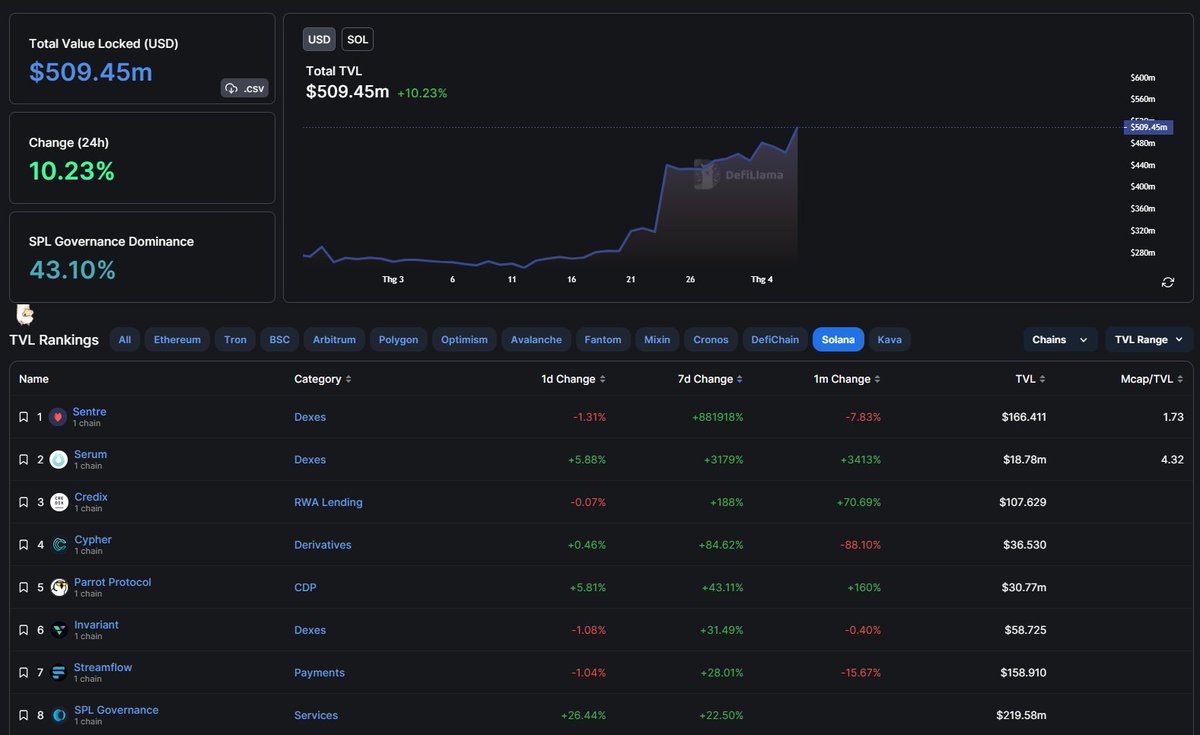The image size is (1200, 735).
Task: Open the Invariant protocol page
Action: pyautogui.click(x=96, y=625)
